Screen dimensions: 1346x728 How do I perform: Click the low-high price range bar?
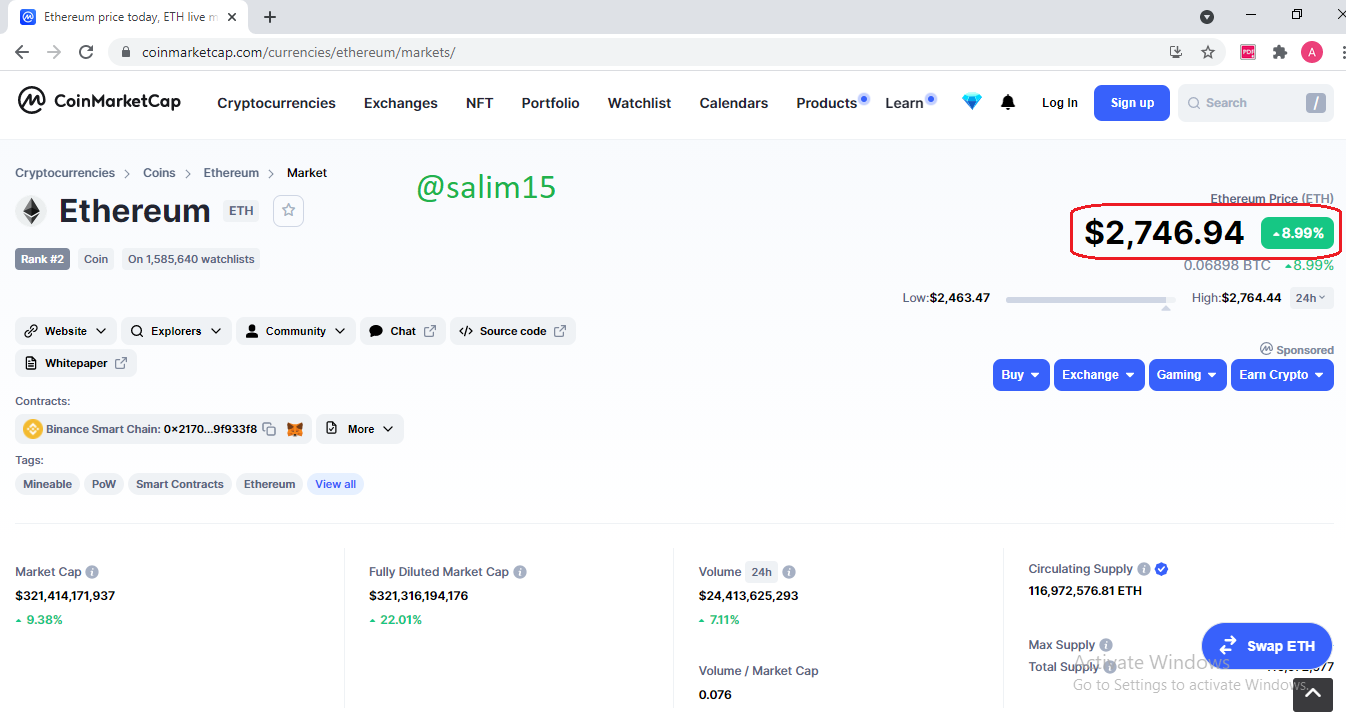pyautogui.click(x=1091, y=299)
